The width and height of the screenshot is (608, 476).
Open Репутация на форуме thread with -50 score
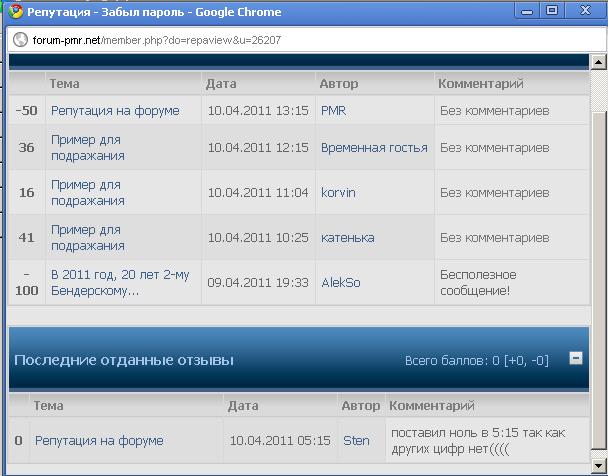[115, 111]
